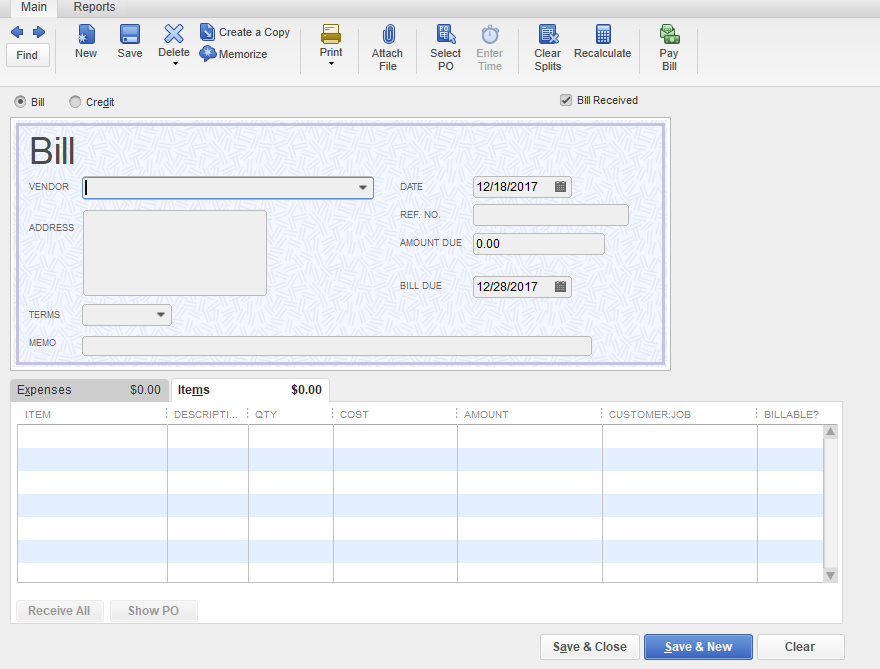The width and height of the screenshot is (880, 669).
Task: Switch to the Reports ribbon tab
Action: coord(94,7)
